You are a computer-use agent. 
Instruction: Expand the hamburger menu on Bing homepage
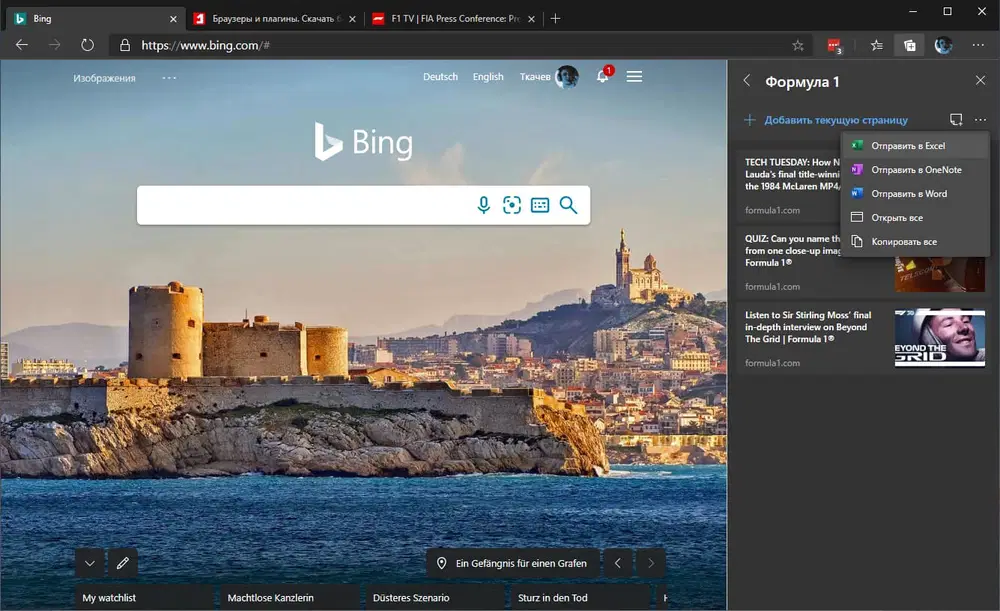634,76
